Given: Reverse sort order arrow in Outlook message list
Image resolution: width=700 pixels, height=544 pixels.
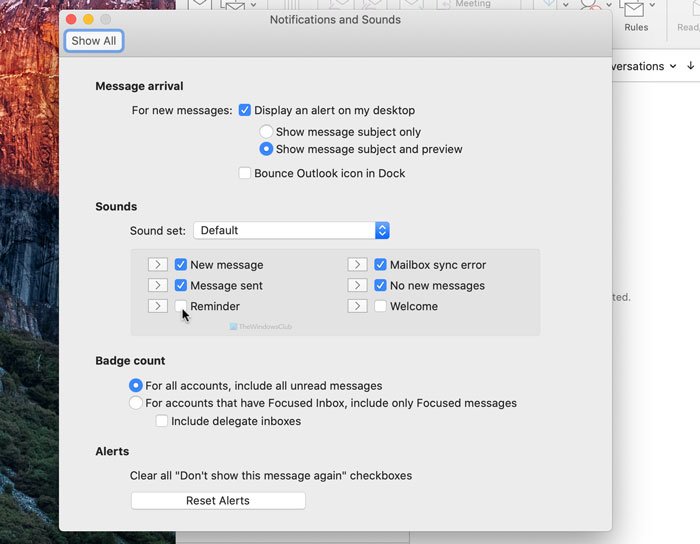Looking at the screenshot, I should (x=691, y=66).
